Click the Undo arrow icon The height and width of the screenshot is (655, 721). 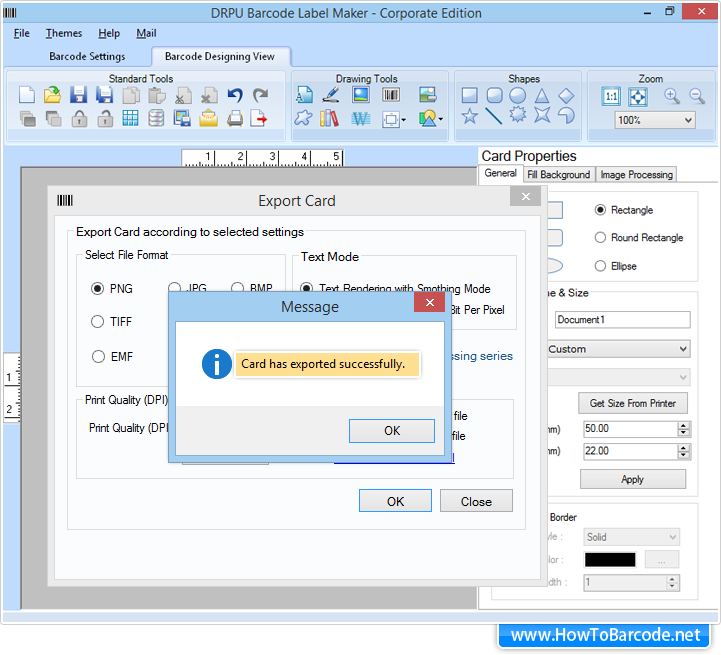(x=235, y=95)
